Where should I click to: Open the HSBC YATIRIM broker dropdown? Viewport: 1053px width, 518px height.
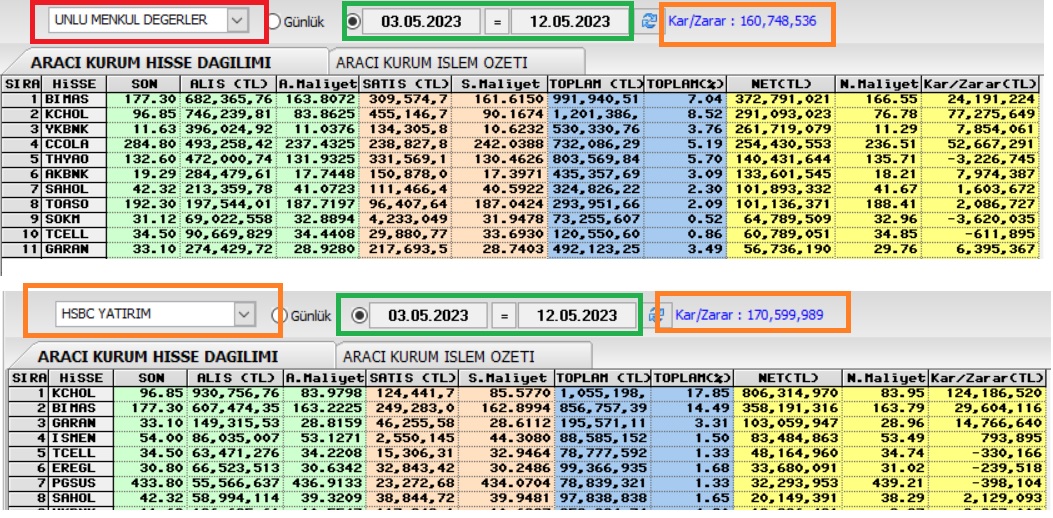click(244, 314)
